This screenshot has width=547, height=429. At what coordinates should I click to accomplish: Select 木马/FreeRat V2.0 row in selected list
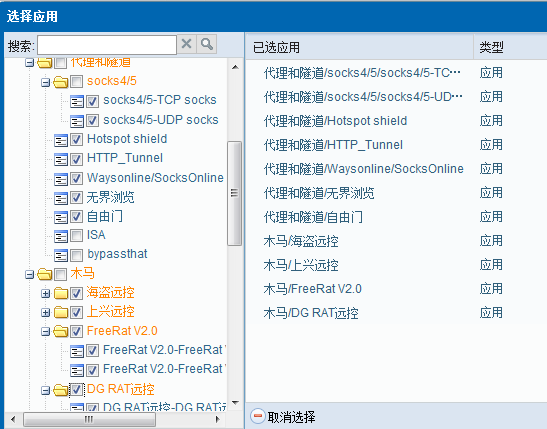[396, 289]
